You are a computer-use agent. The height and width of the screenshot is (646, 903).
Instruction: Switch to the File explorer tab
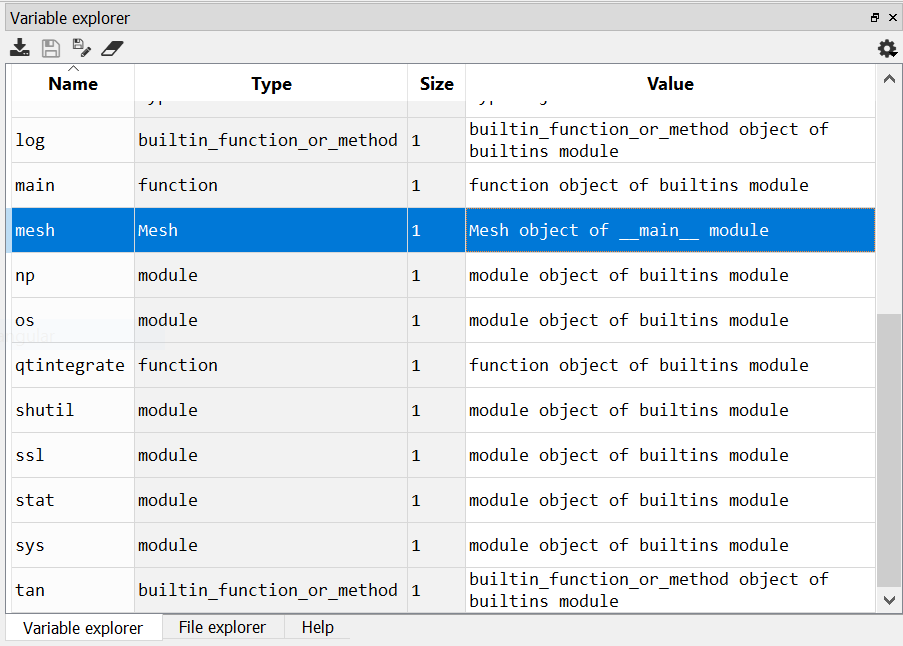(x=221, y=627)
